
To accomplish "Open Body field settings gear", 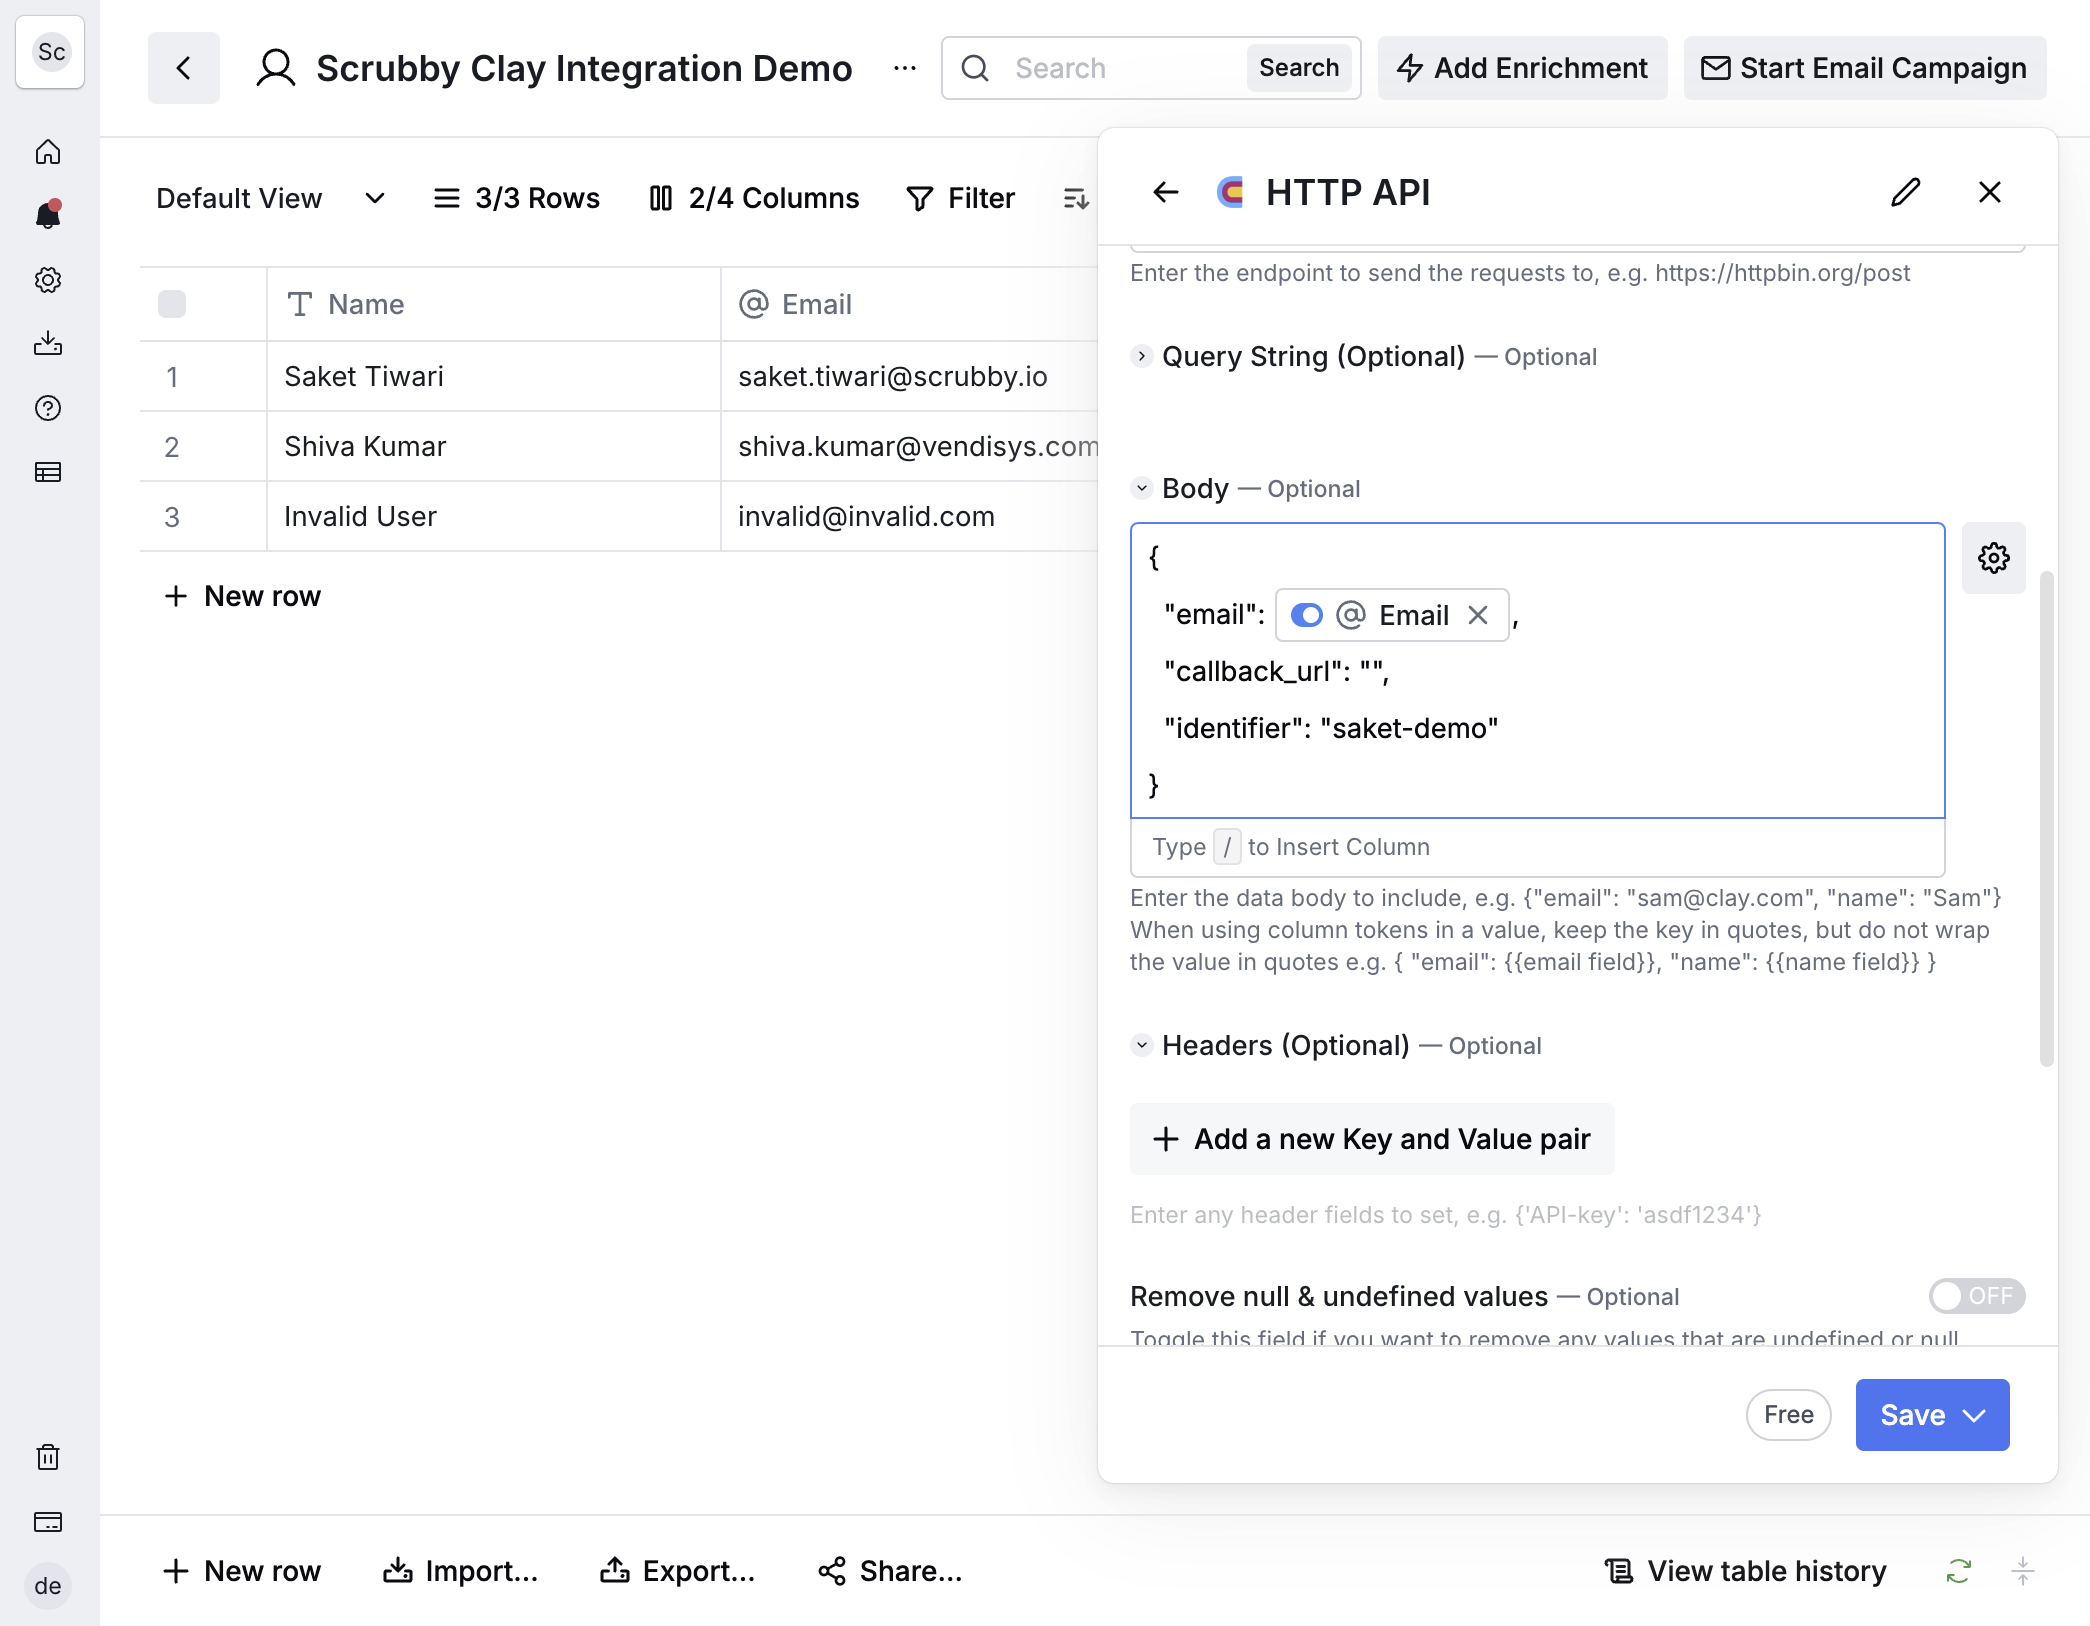I will point(1994,558).
